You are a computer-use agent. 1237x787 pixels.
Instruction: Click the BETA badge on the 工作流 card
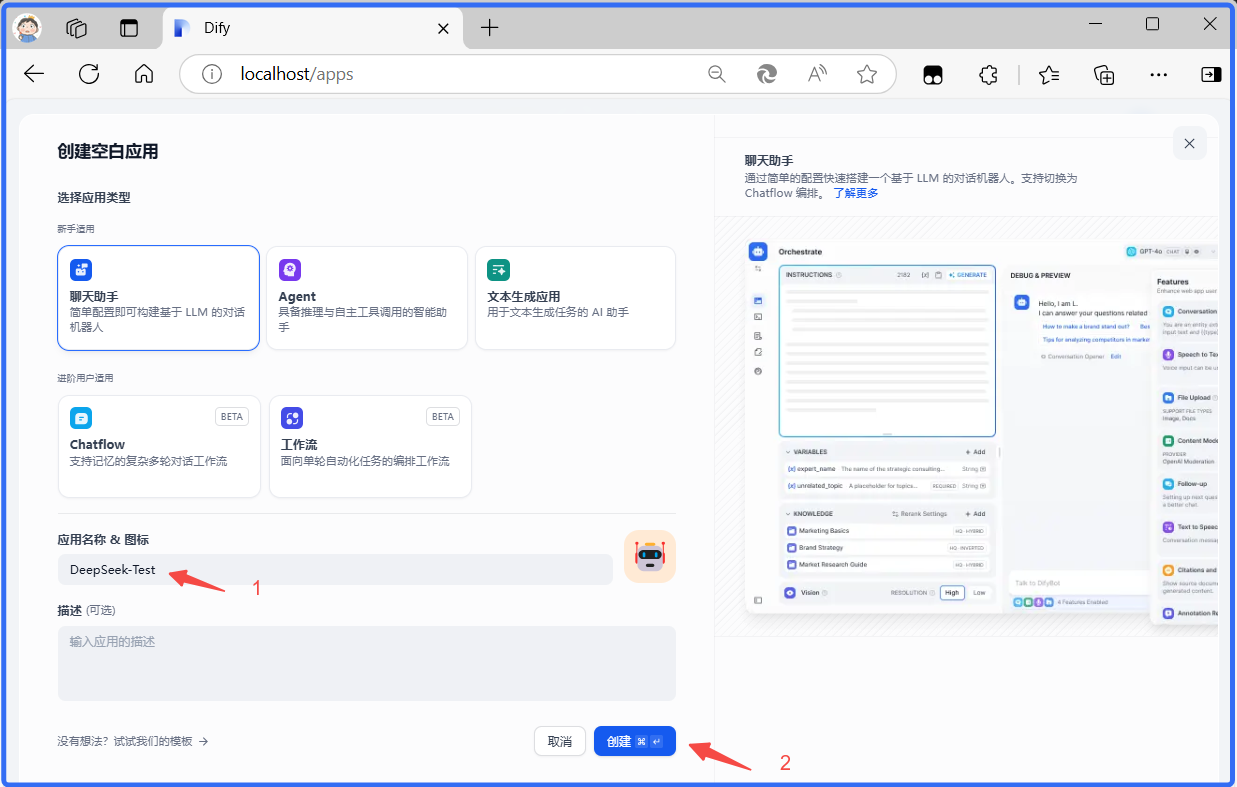443,417
